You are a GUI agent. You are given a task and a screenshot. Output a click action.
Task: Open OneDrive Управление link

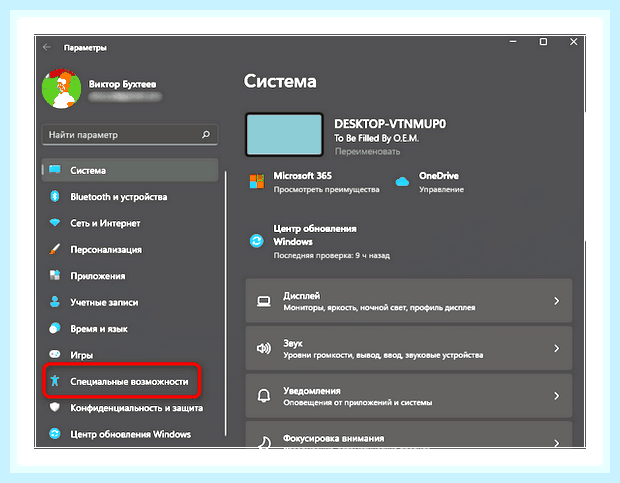(441, 190)
